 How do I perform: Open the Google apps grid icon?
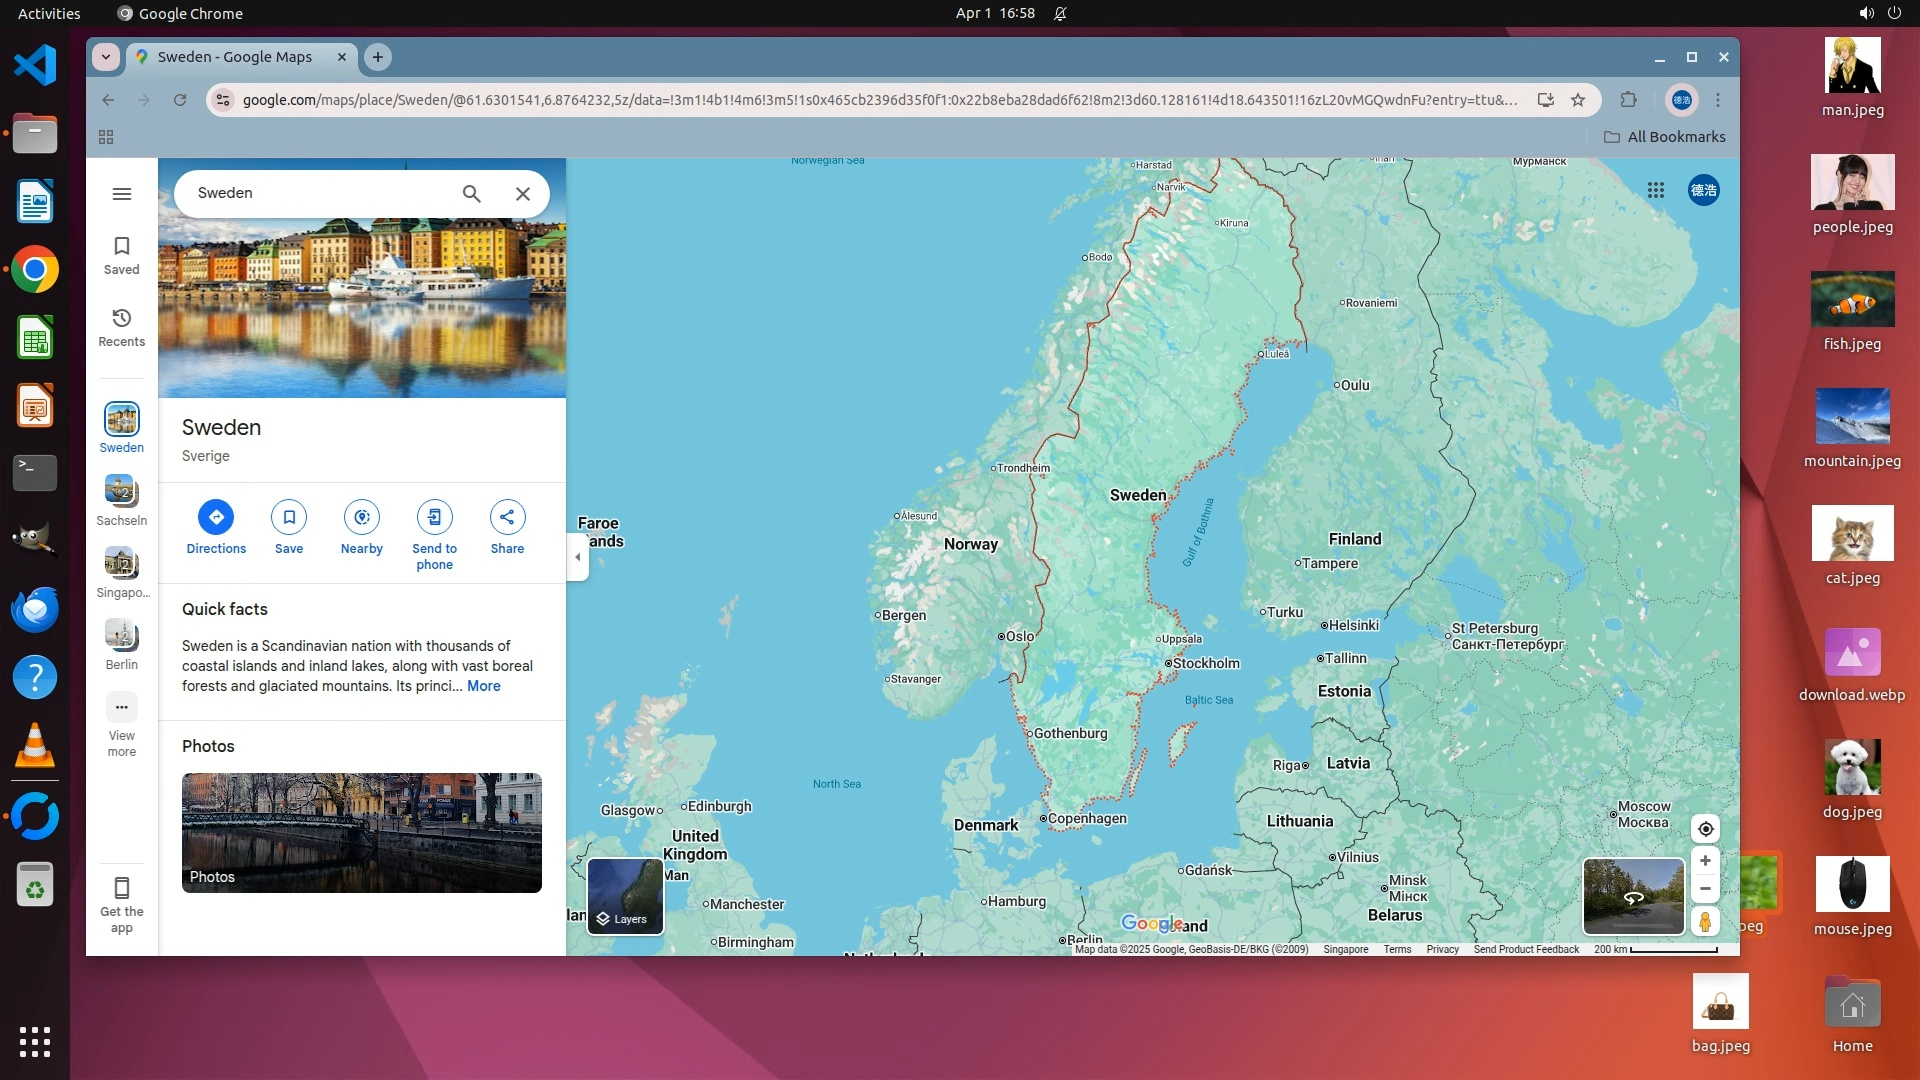click(1656, 190)
